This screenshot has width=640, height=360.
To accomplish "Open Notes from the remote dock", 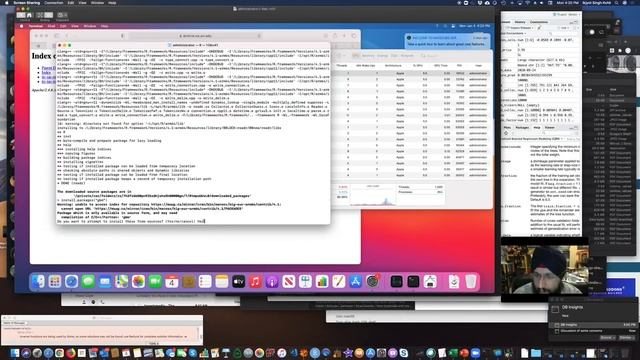I will [222, 282].
